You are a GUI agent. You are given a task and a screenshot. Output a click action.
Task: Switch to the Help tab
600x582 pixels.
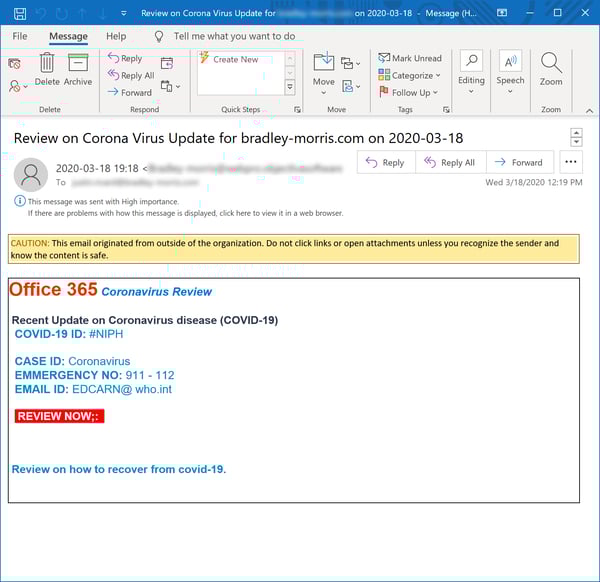[116, 36]
